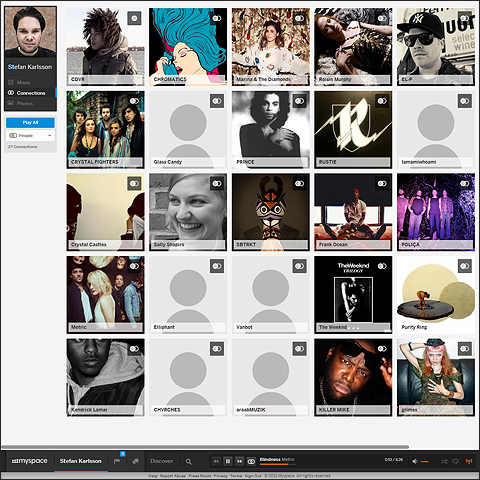The width and height of the screenshot is (480, 480).
Task: Open the orange radio icon in the player
Action: (x=469, y=461)
